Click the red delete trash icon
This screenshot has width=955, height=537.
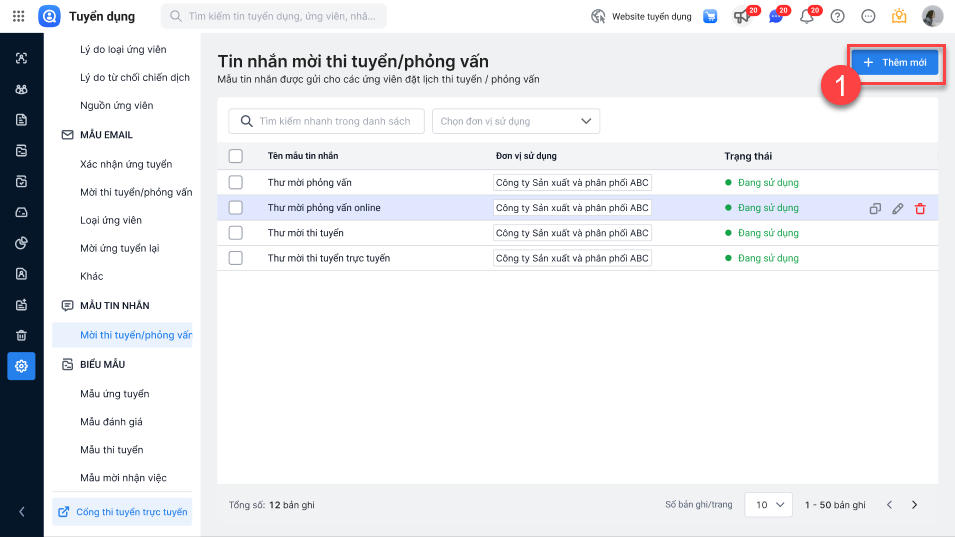920,208
